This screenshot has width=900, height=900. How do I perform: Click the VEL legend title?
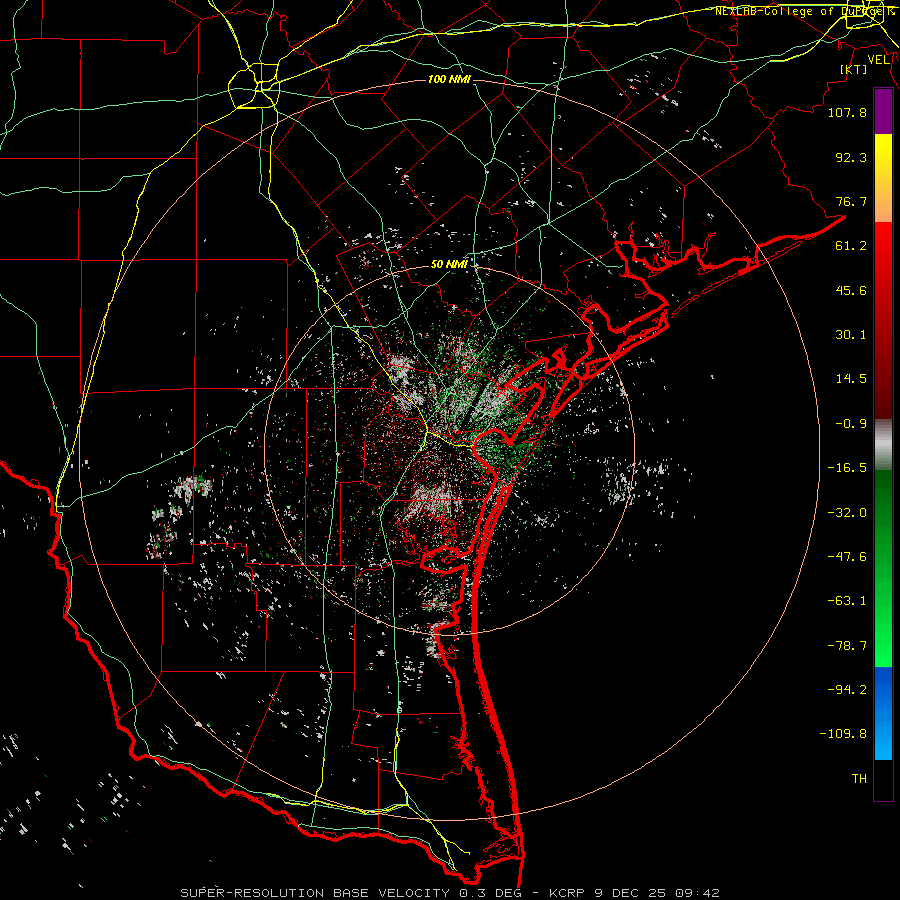(x=878, y=60)
